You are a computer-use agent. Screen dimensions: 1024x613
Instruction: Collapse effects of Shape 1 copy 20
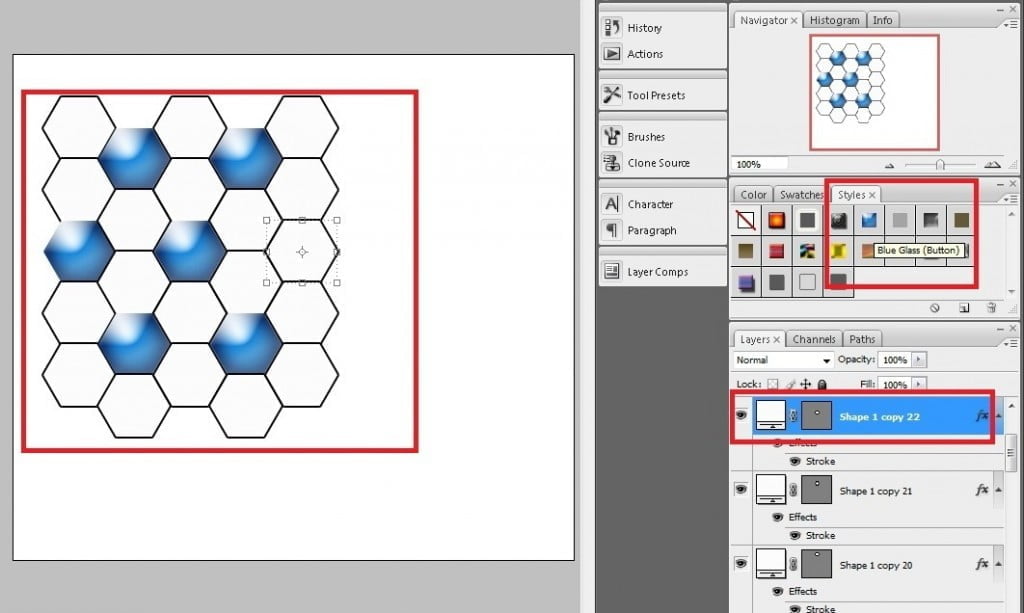(1001, 565)
